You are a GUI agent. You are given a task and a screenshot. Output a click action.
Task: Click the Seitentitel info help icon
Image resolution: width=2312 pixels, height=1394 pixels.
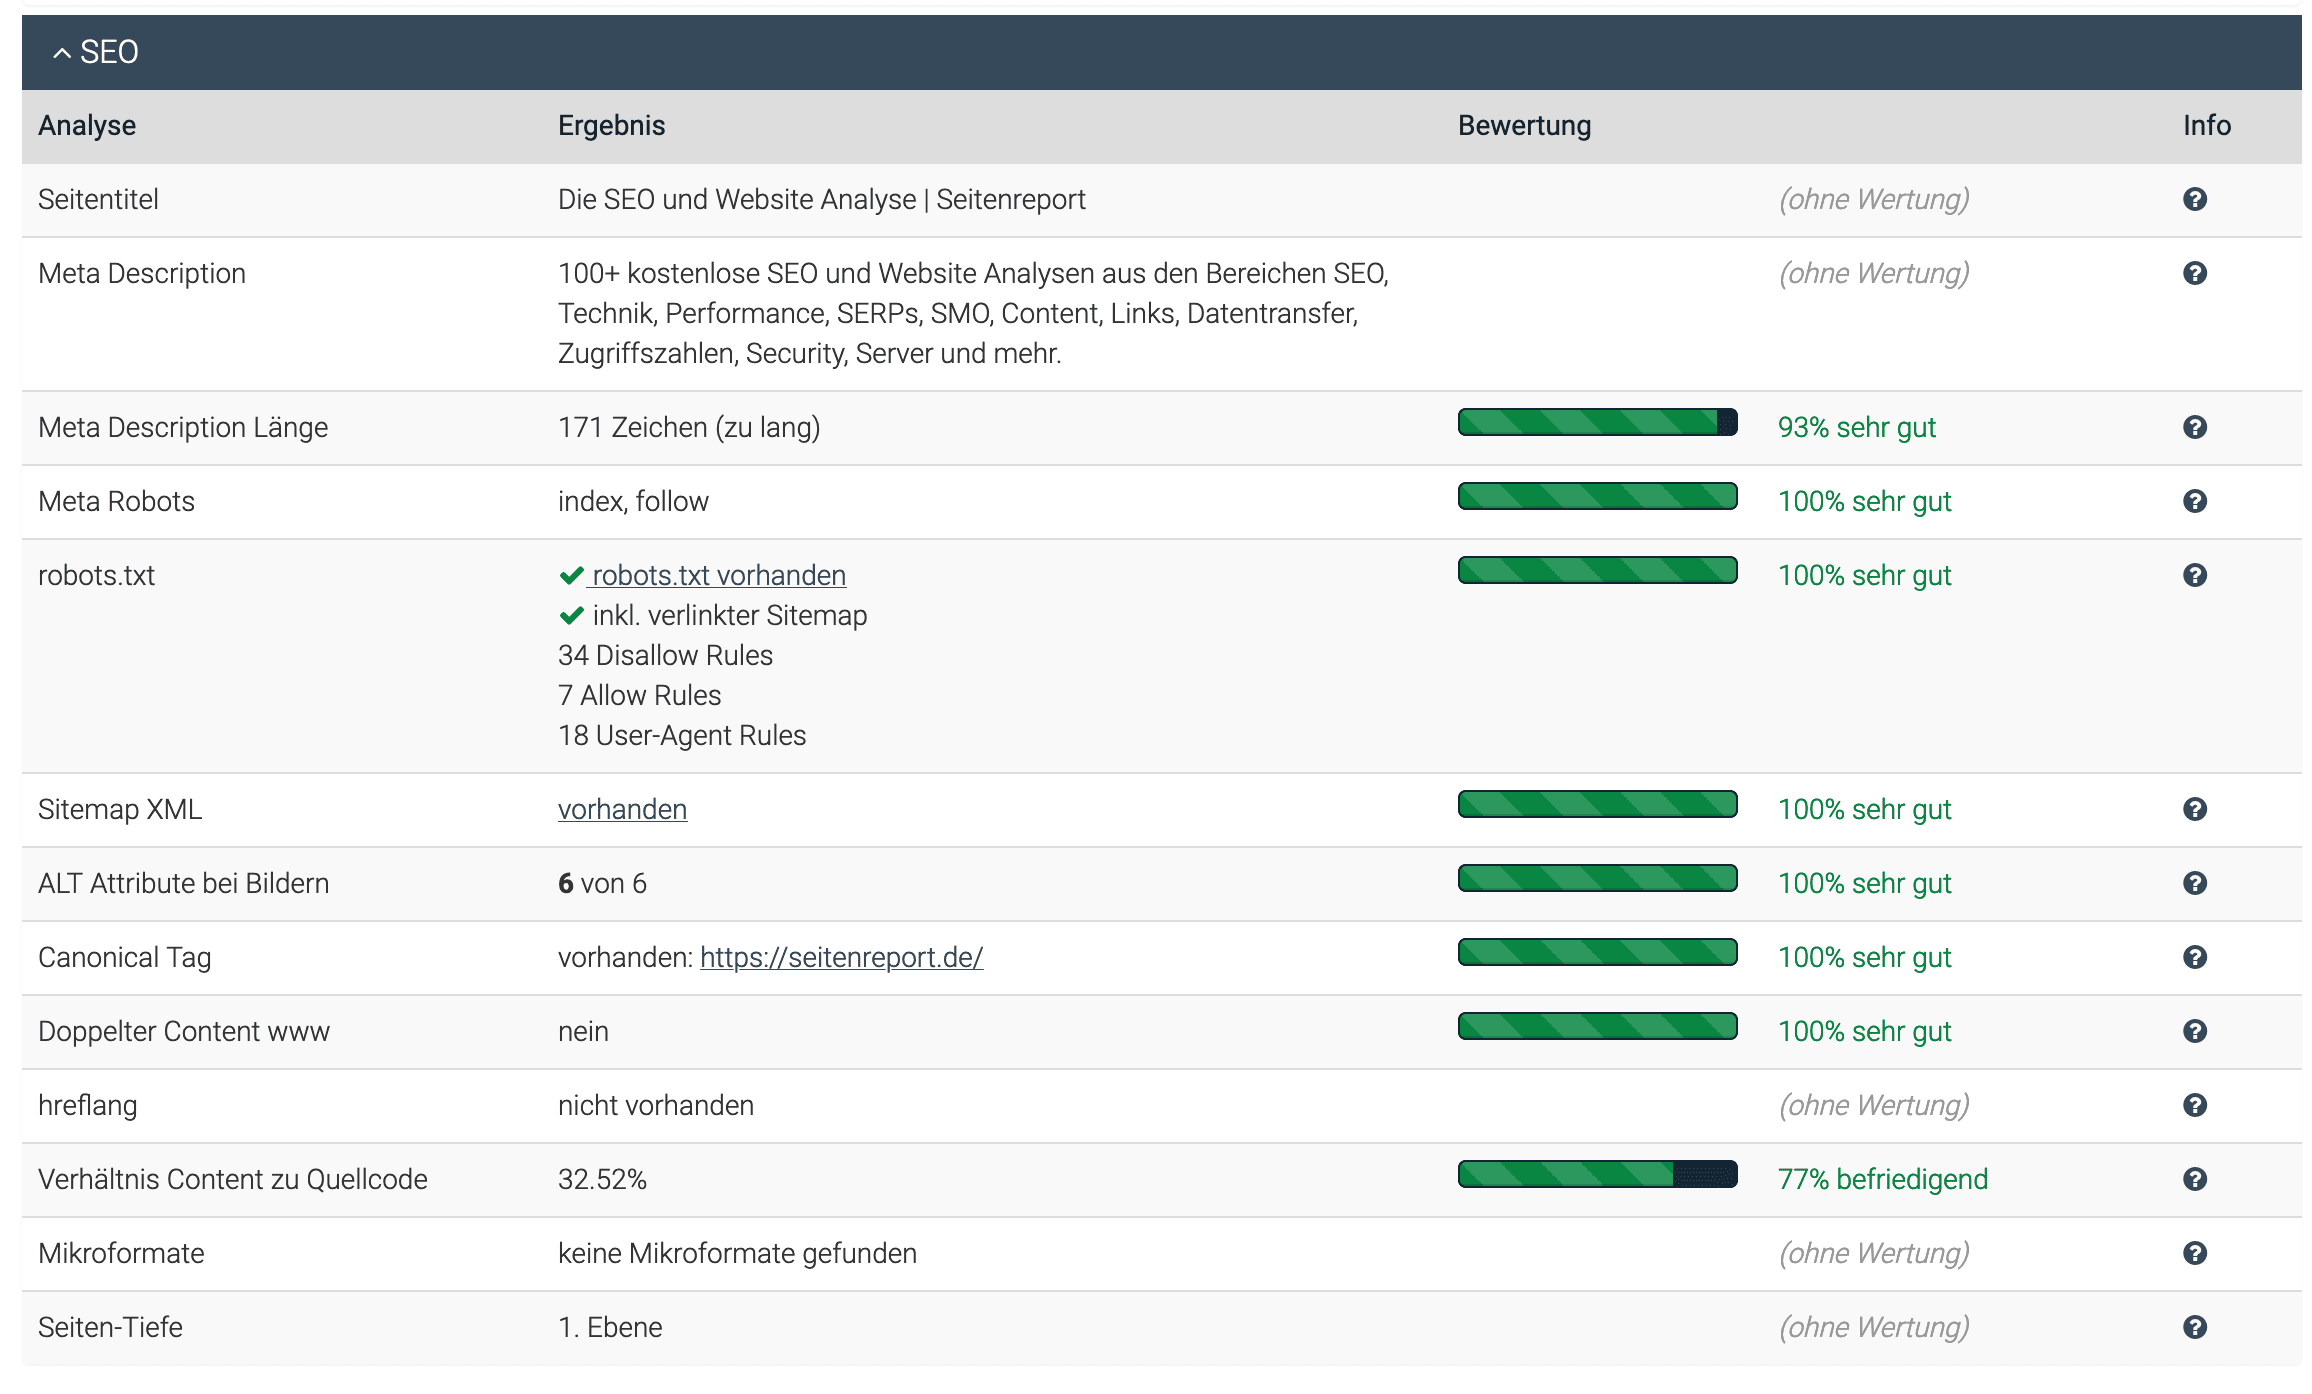coord(2194,199)
